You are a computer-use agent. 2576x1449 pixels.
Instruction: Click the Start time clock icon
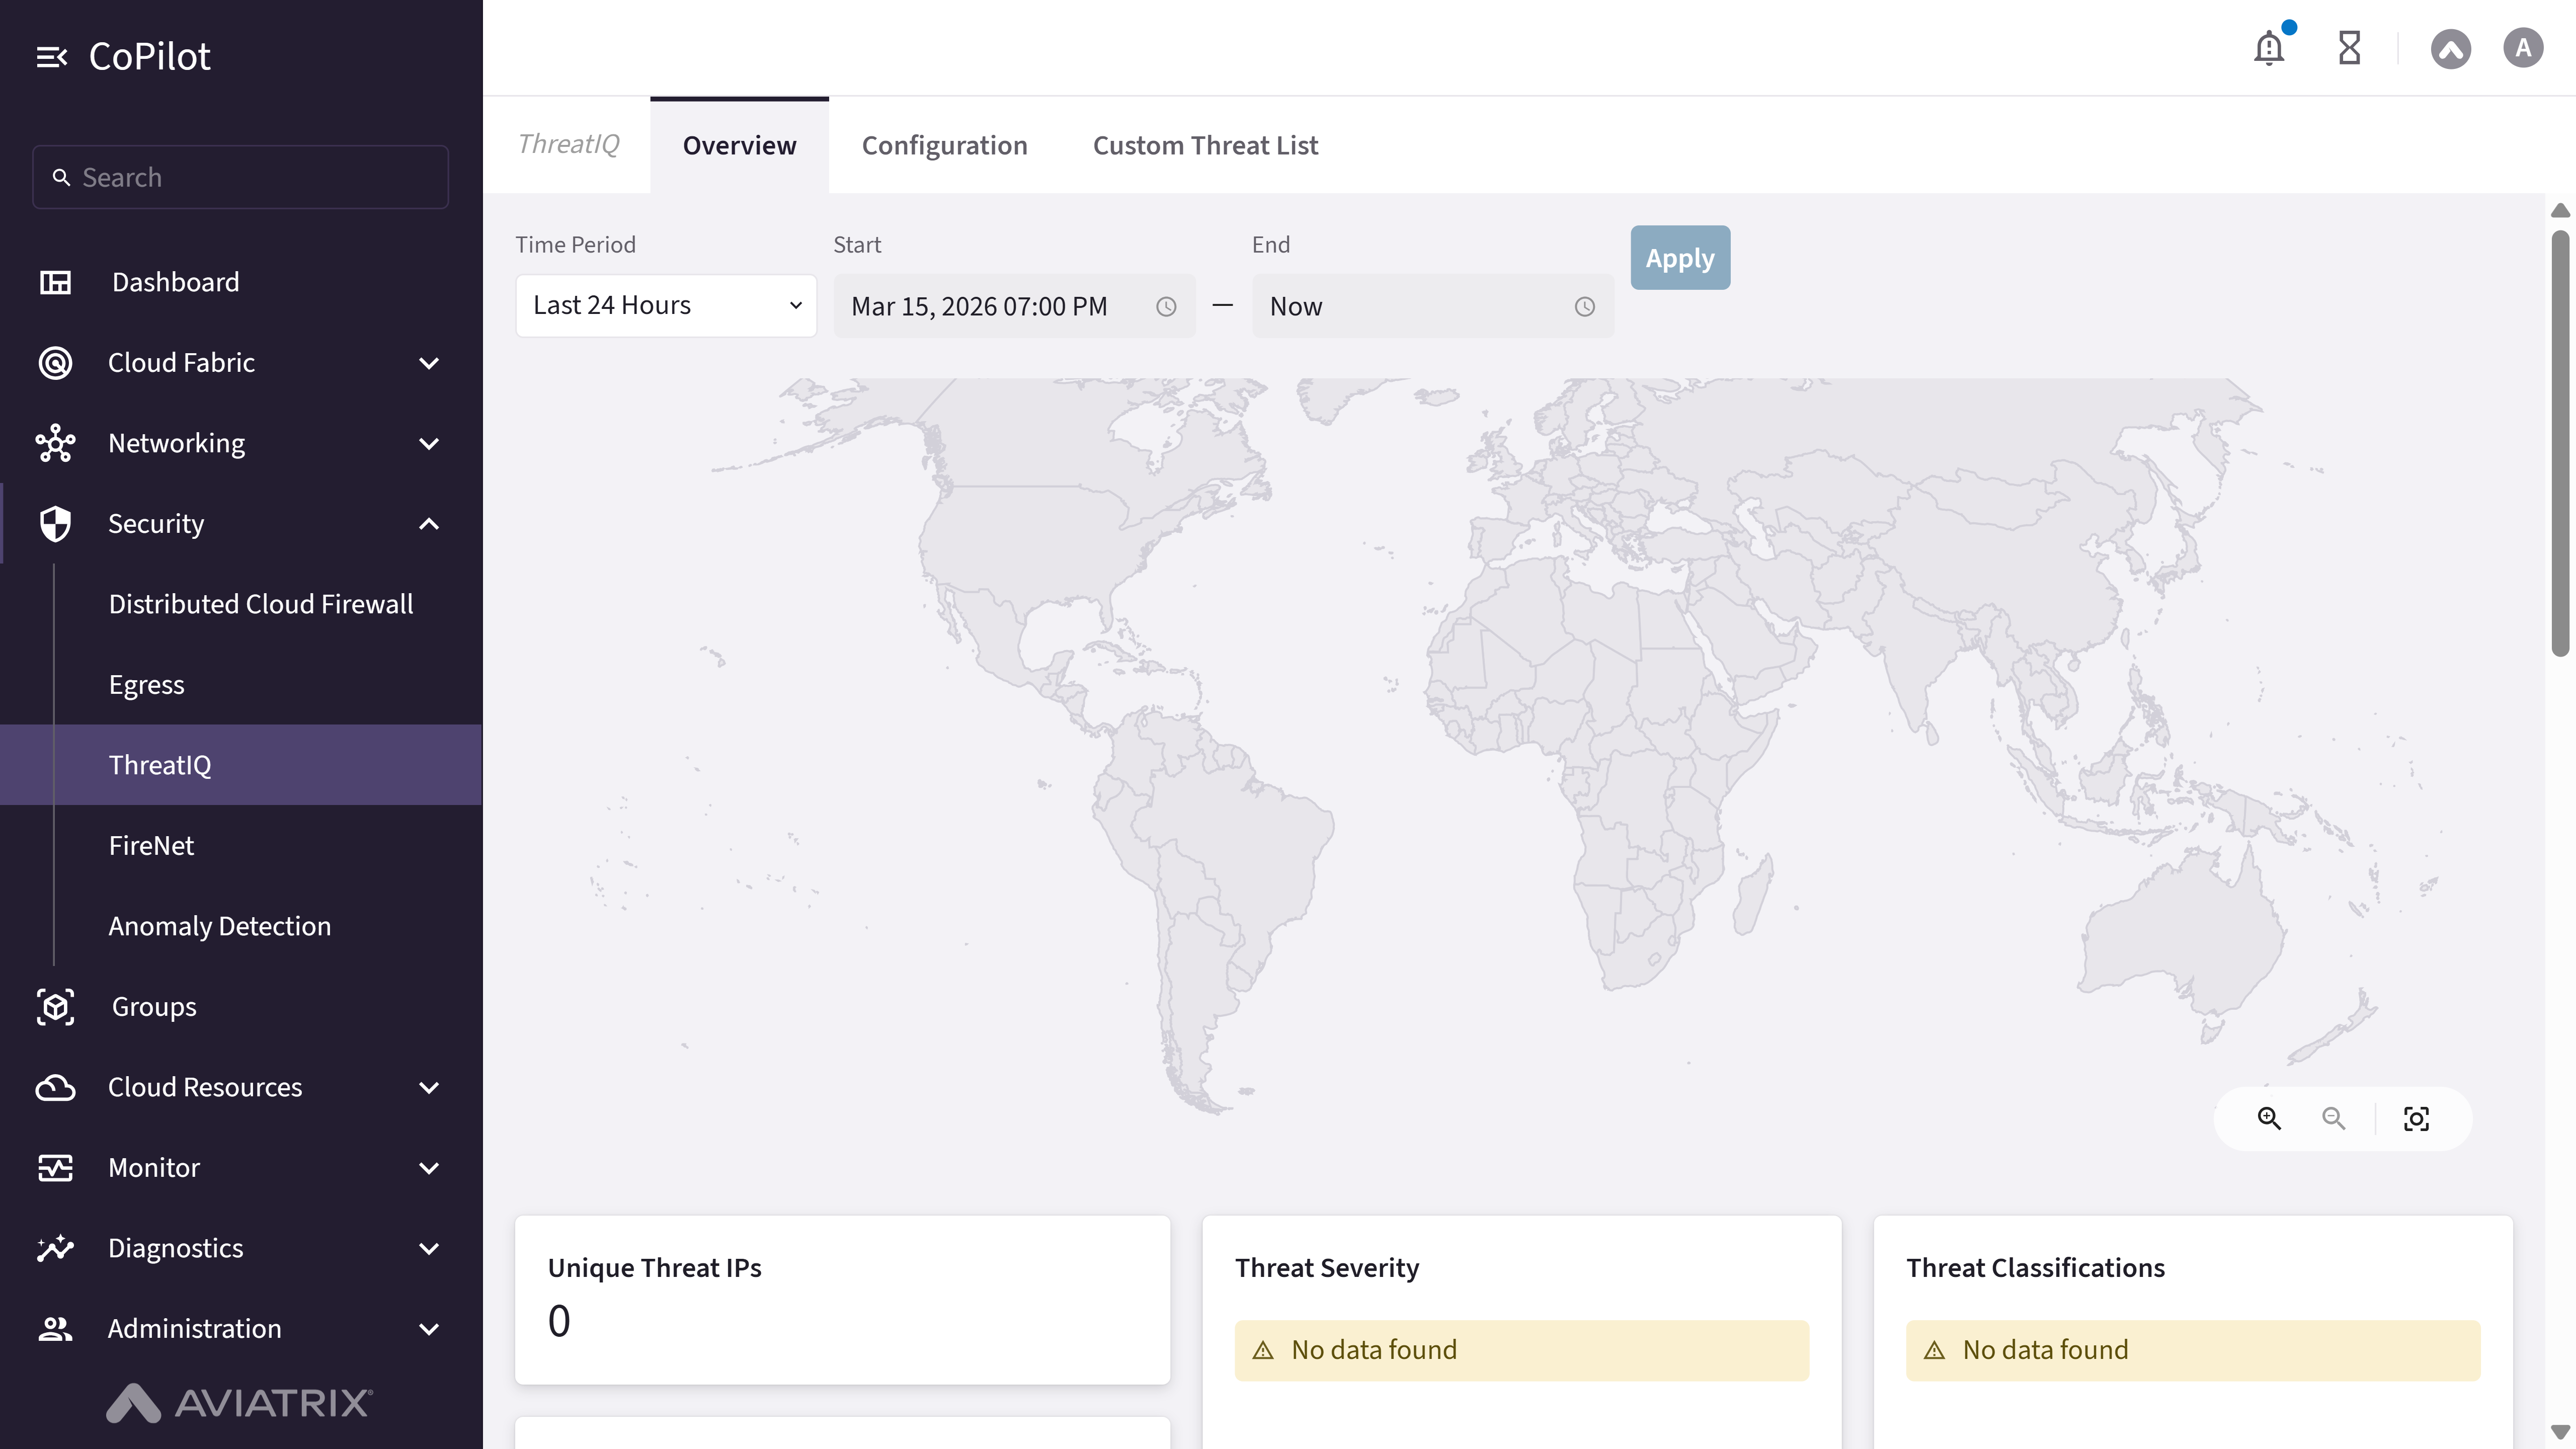(1166, 307)
